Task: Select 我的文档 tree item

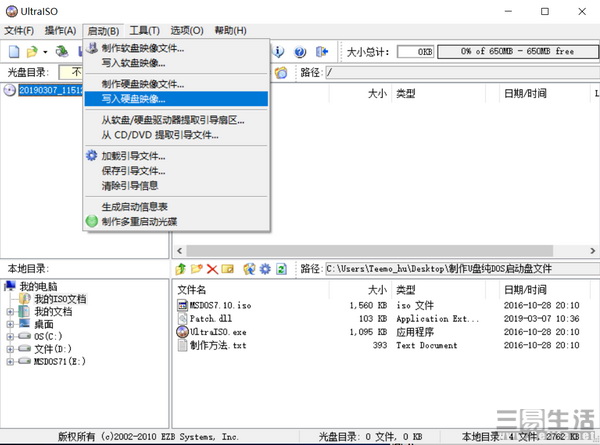Action: (53, 311)
